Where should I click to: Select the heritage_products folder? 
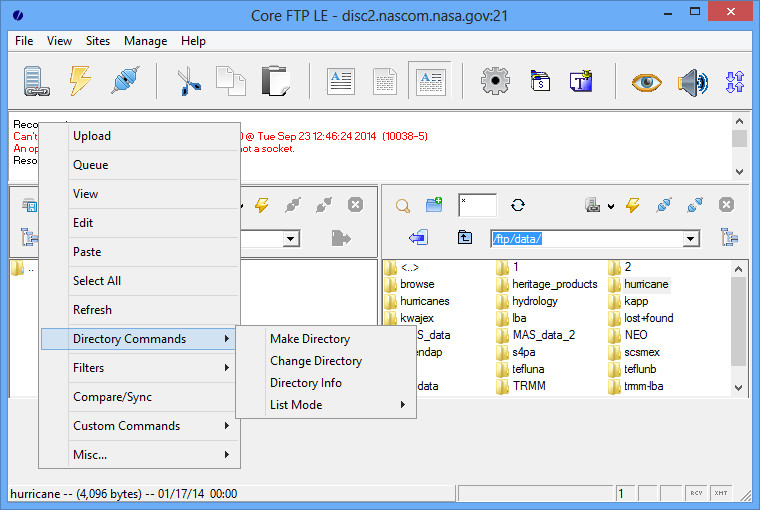(548, 284)
